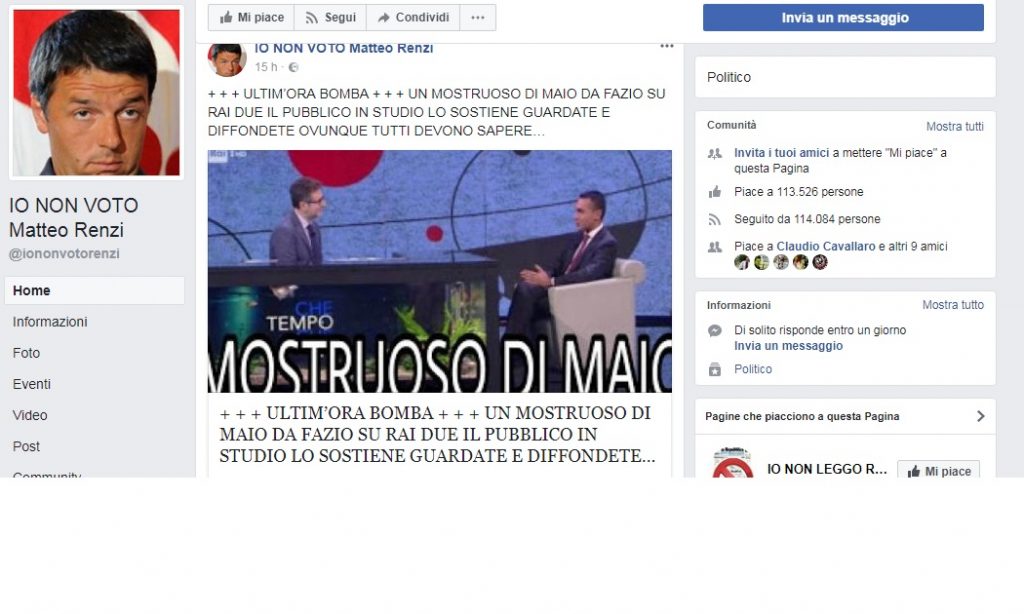Click the post author avatar icon
This screenshot has width=1024, height=614.
pyautogui.click(x=227, y=59)
